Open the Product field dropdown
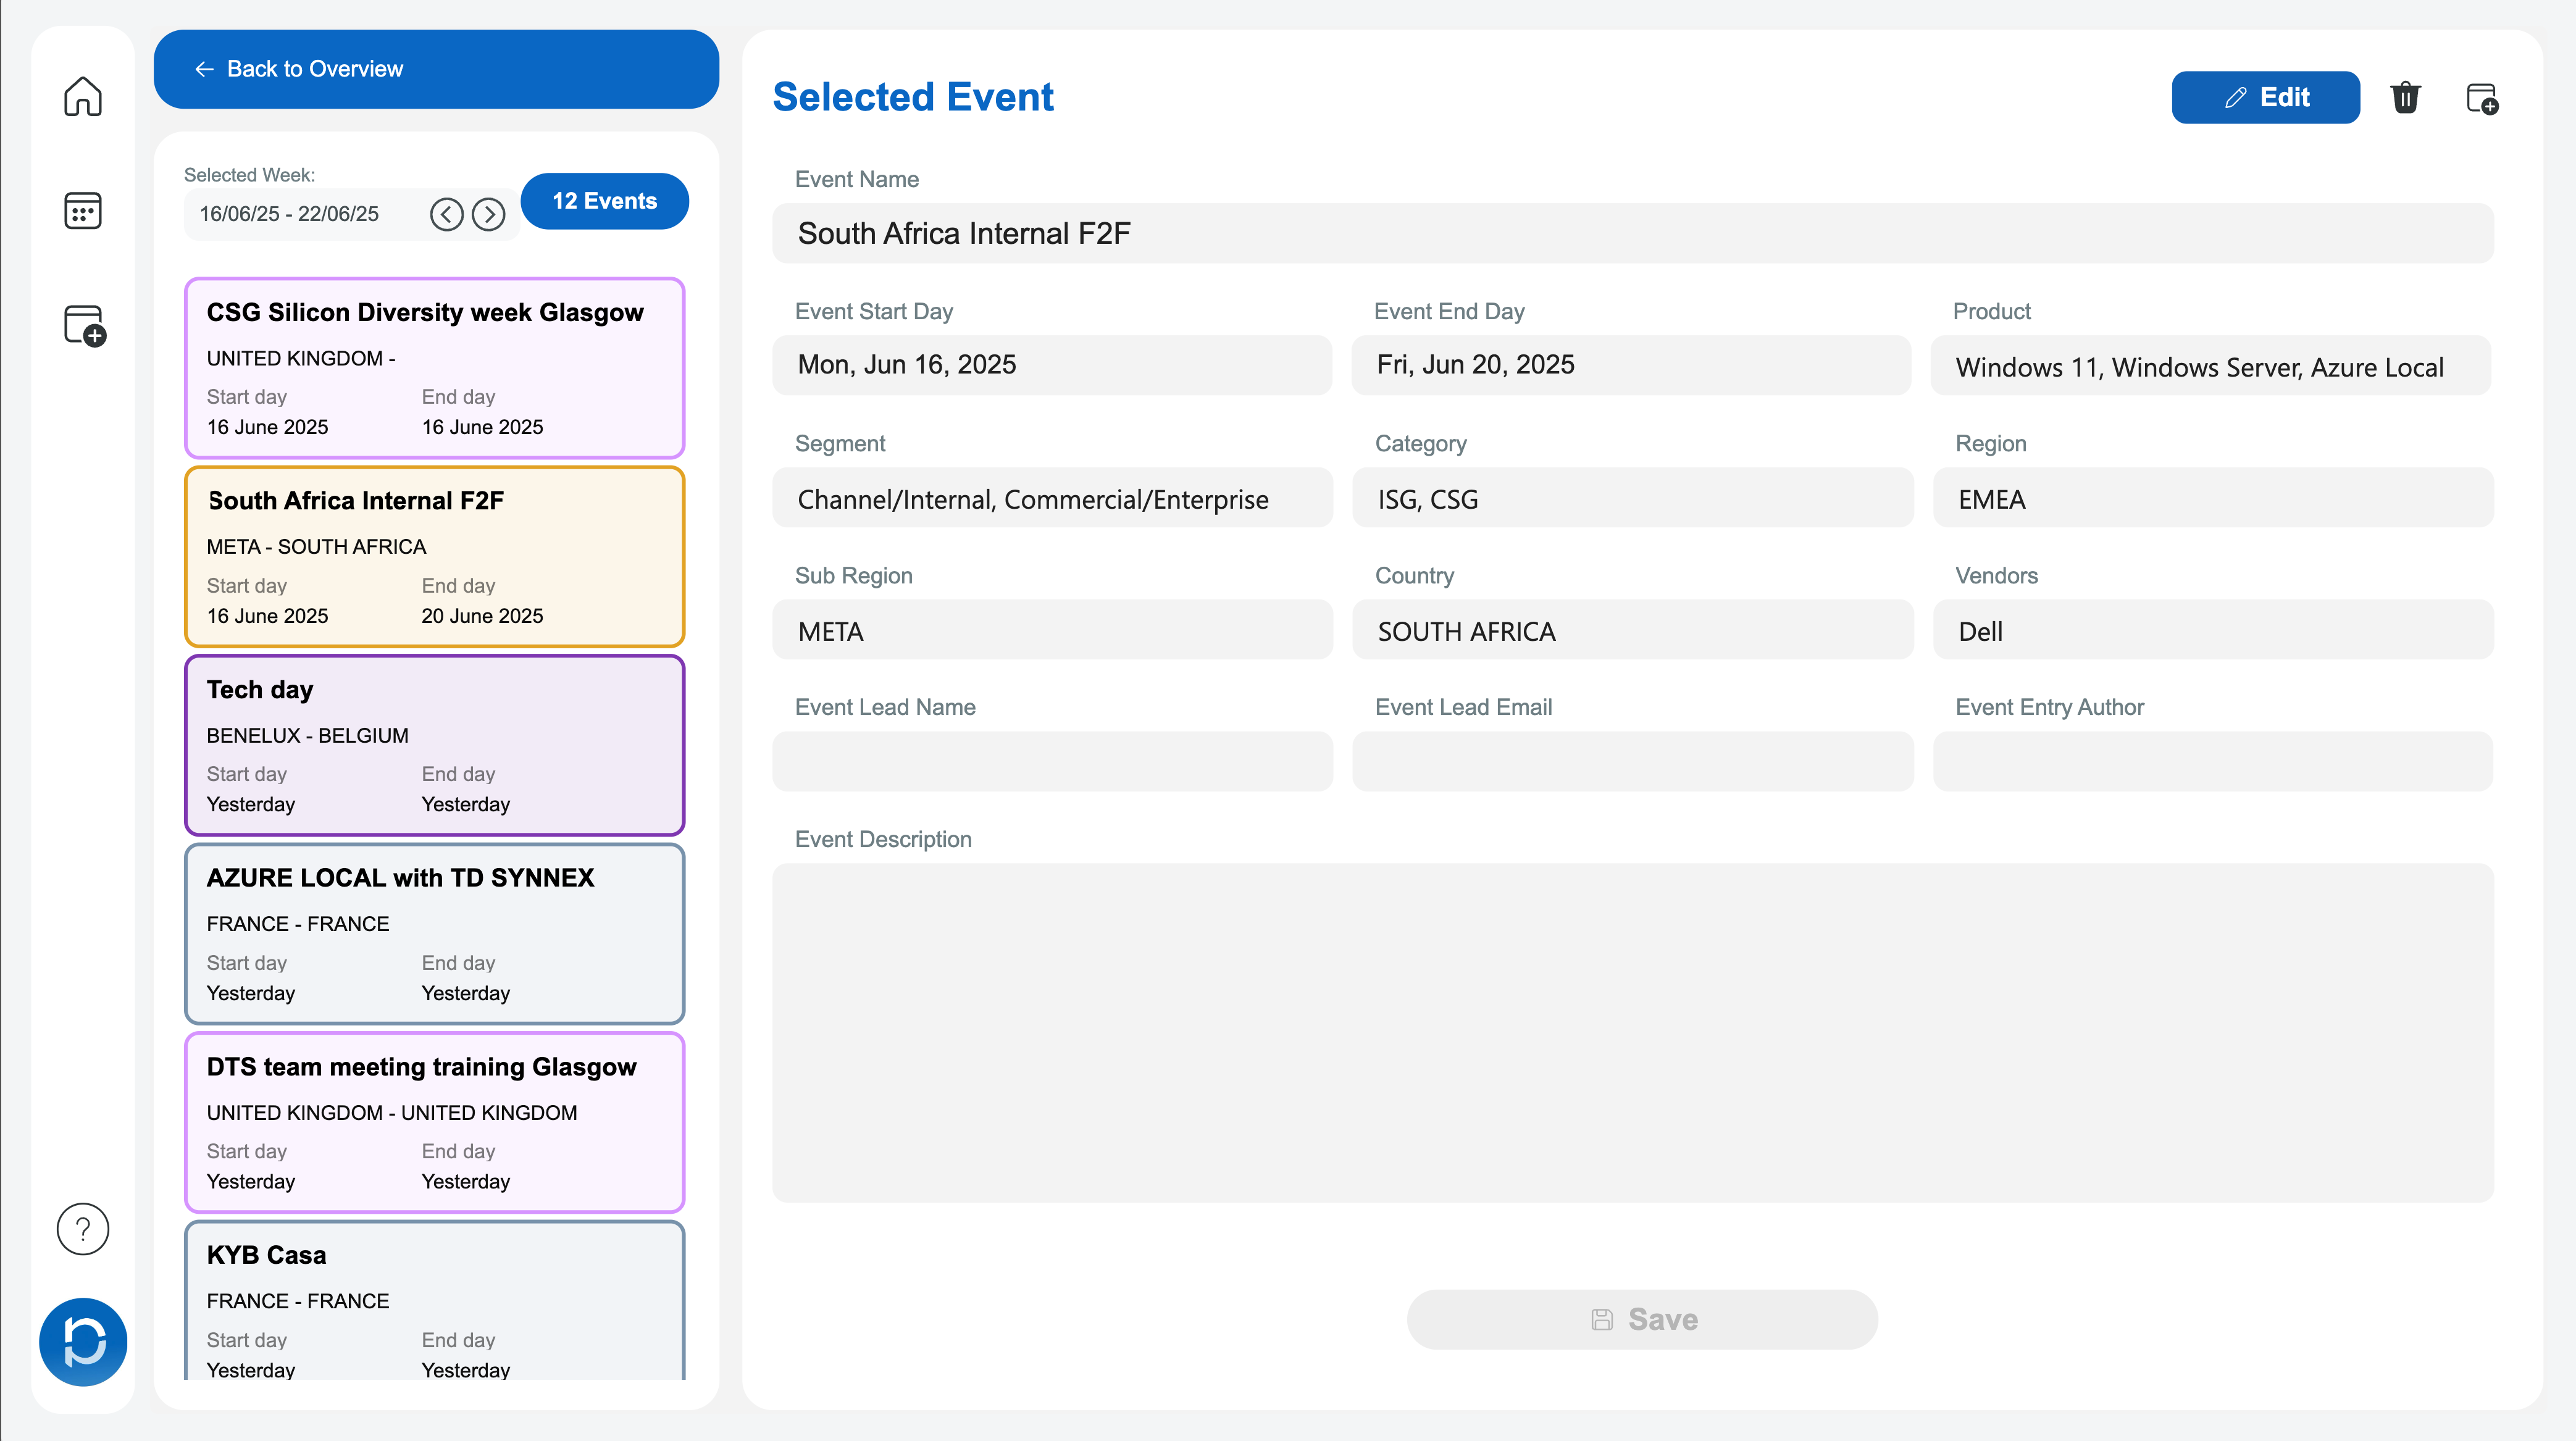Viewport: 2576px width, 1441px height. (x=2210, y=366)
